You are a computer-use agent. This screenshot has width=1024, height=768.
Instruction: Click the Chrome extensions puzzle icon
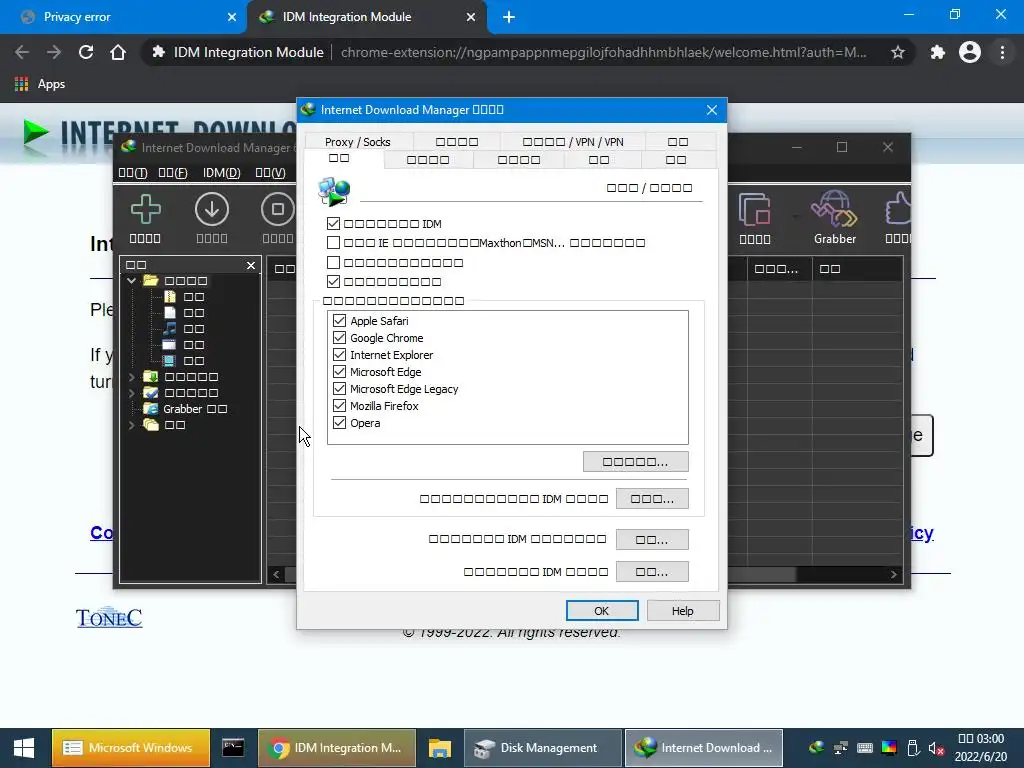coord(938,52)
